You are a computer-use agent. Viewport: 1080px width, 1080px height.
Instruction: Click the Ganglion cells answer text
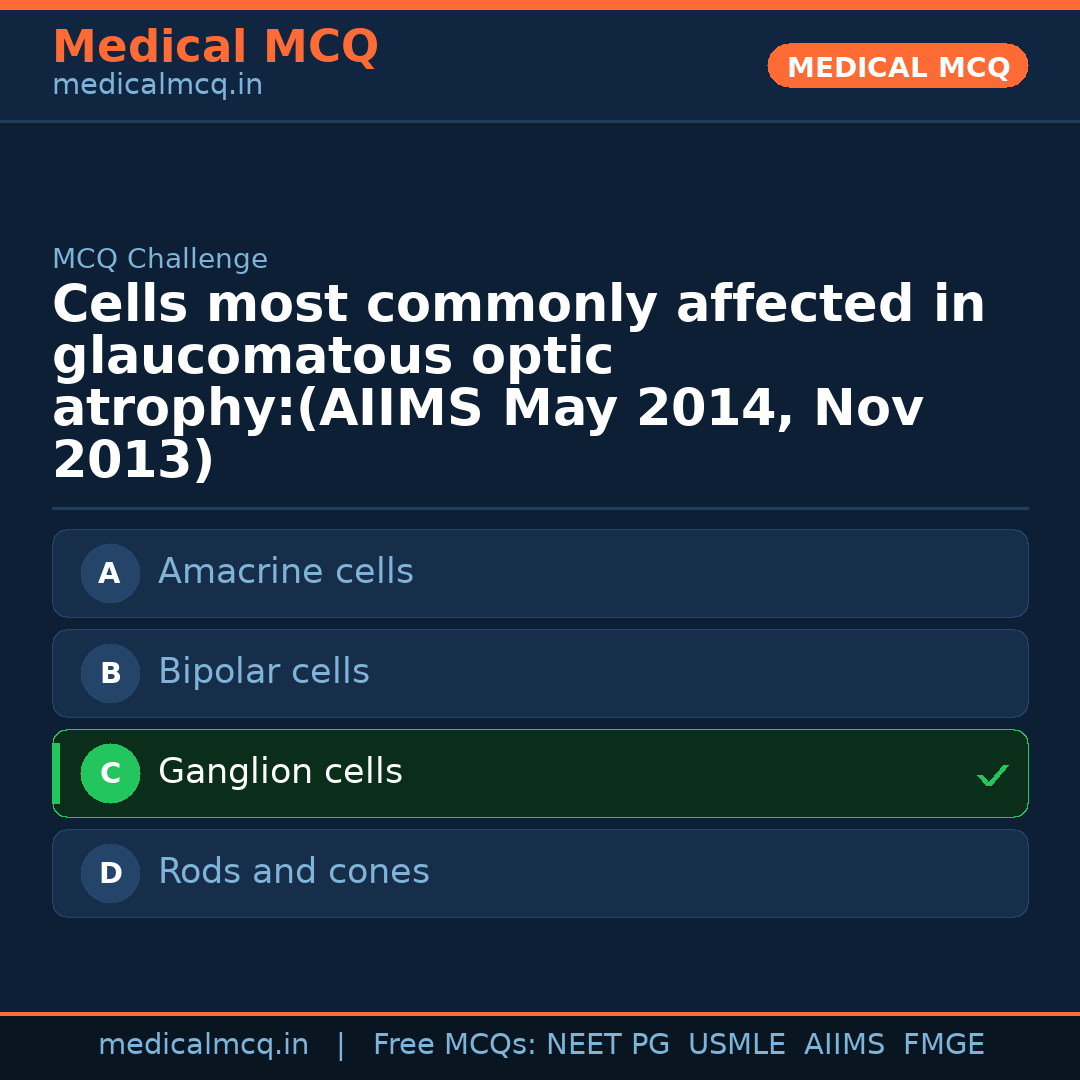280,772
